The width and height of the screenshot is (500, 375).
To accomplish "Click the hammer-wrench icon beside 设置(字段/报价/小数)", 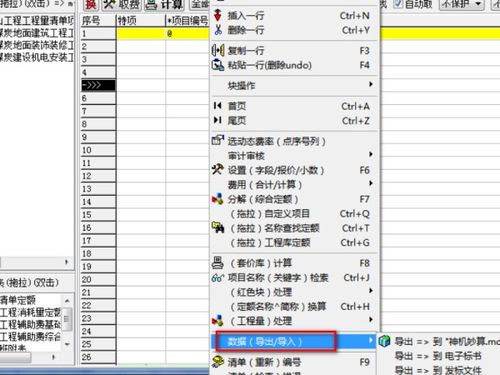I will click(218, 170).
